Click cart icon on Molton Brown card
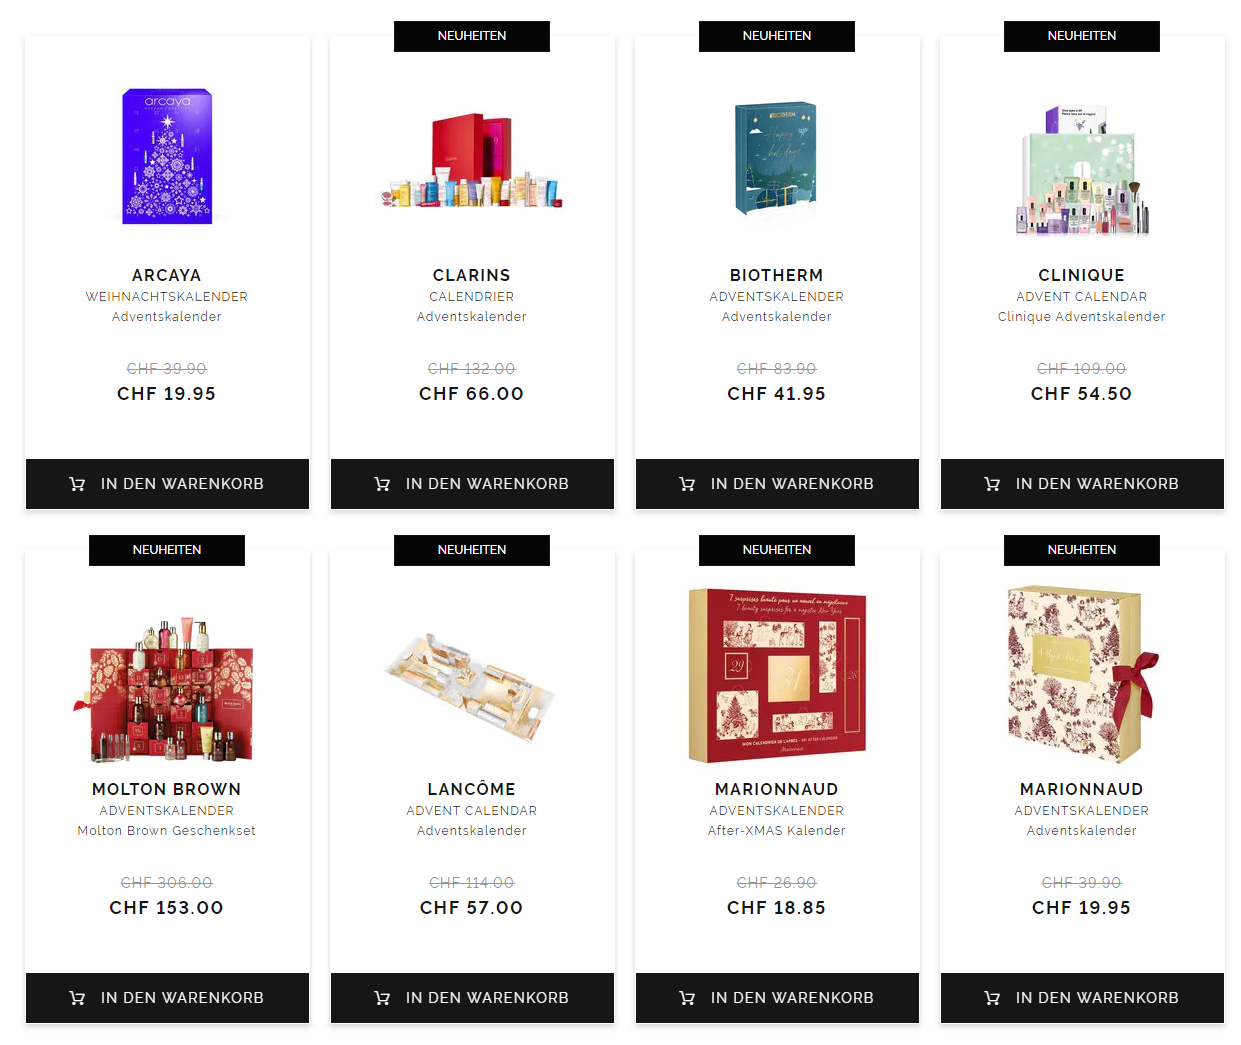 [x=77, y=998]
